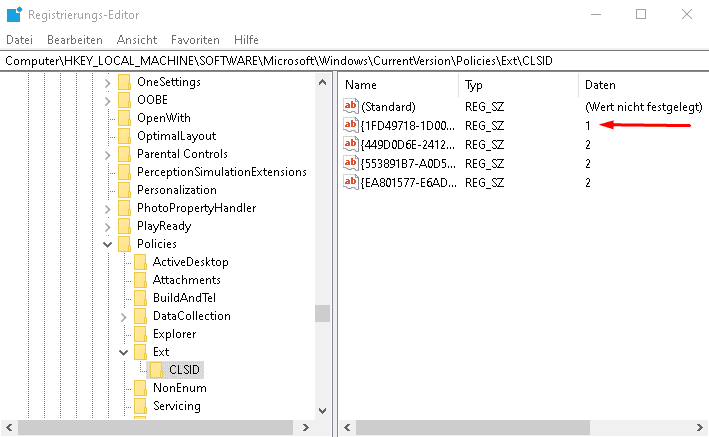Click the {1FD49718-1D00... value icon
The width and height of the screenshot is (709, 437).
pos(350,125)
